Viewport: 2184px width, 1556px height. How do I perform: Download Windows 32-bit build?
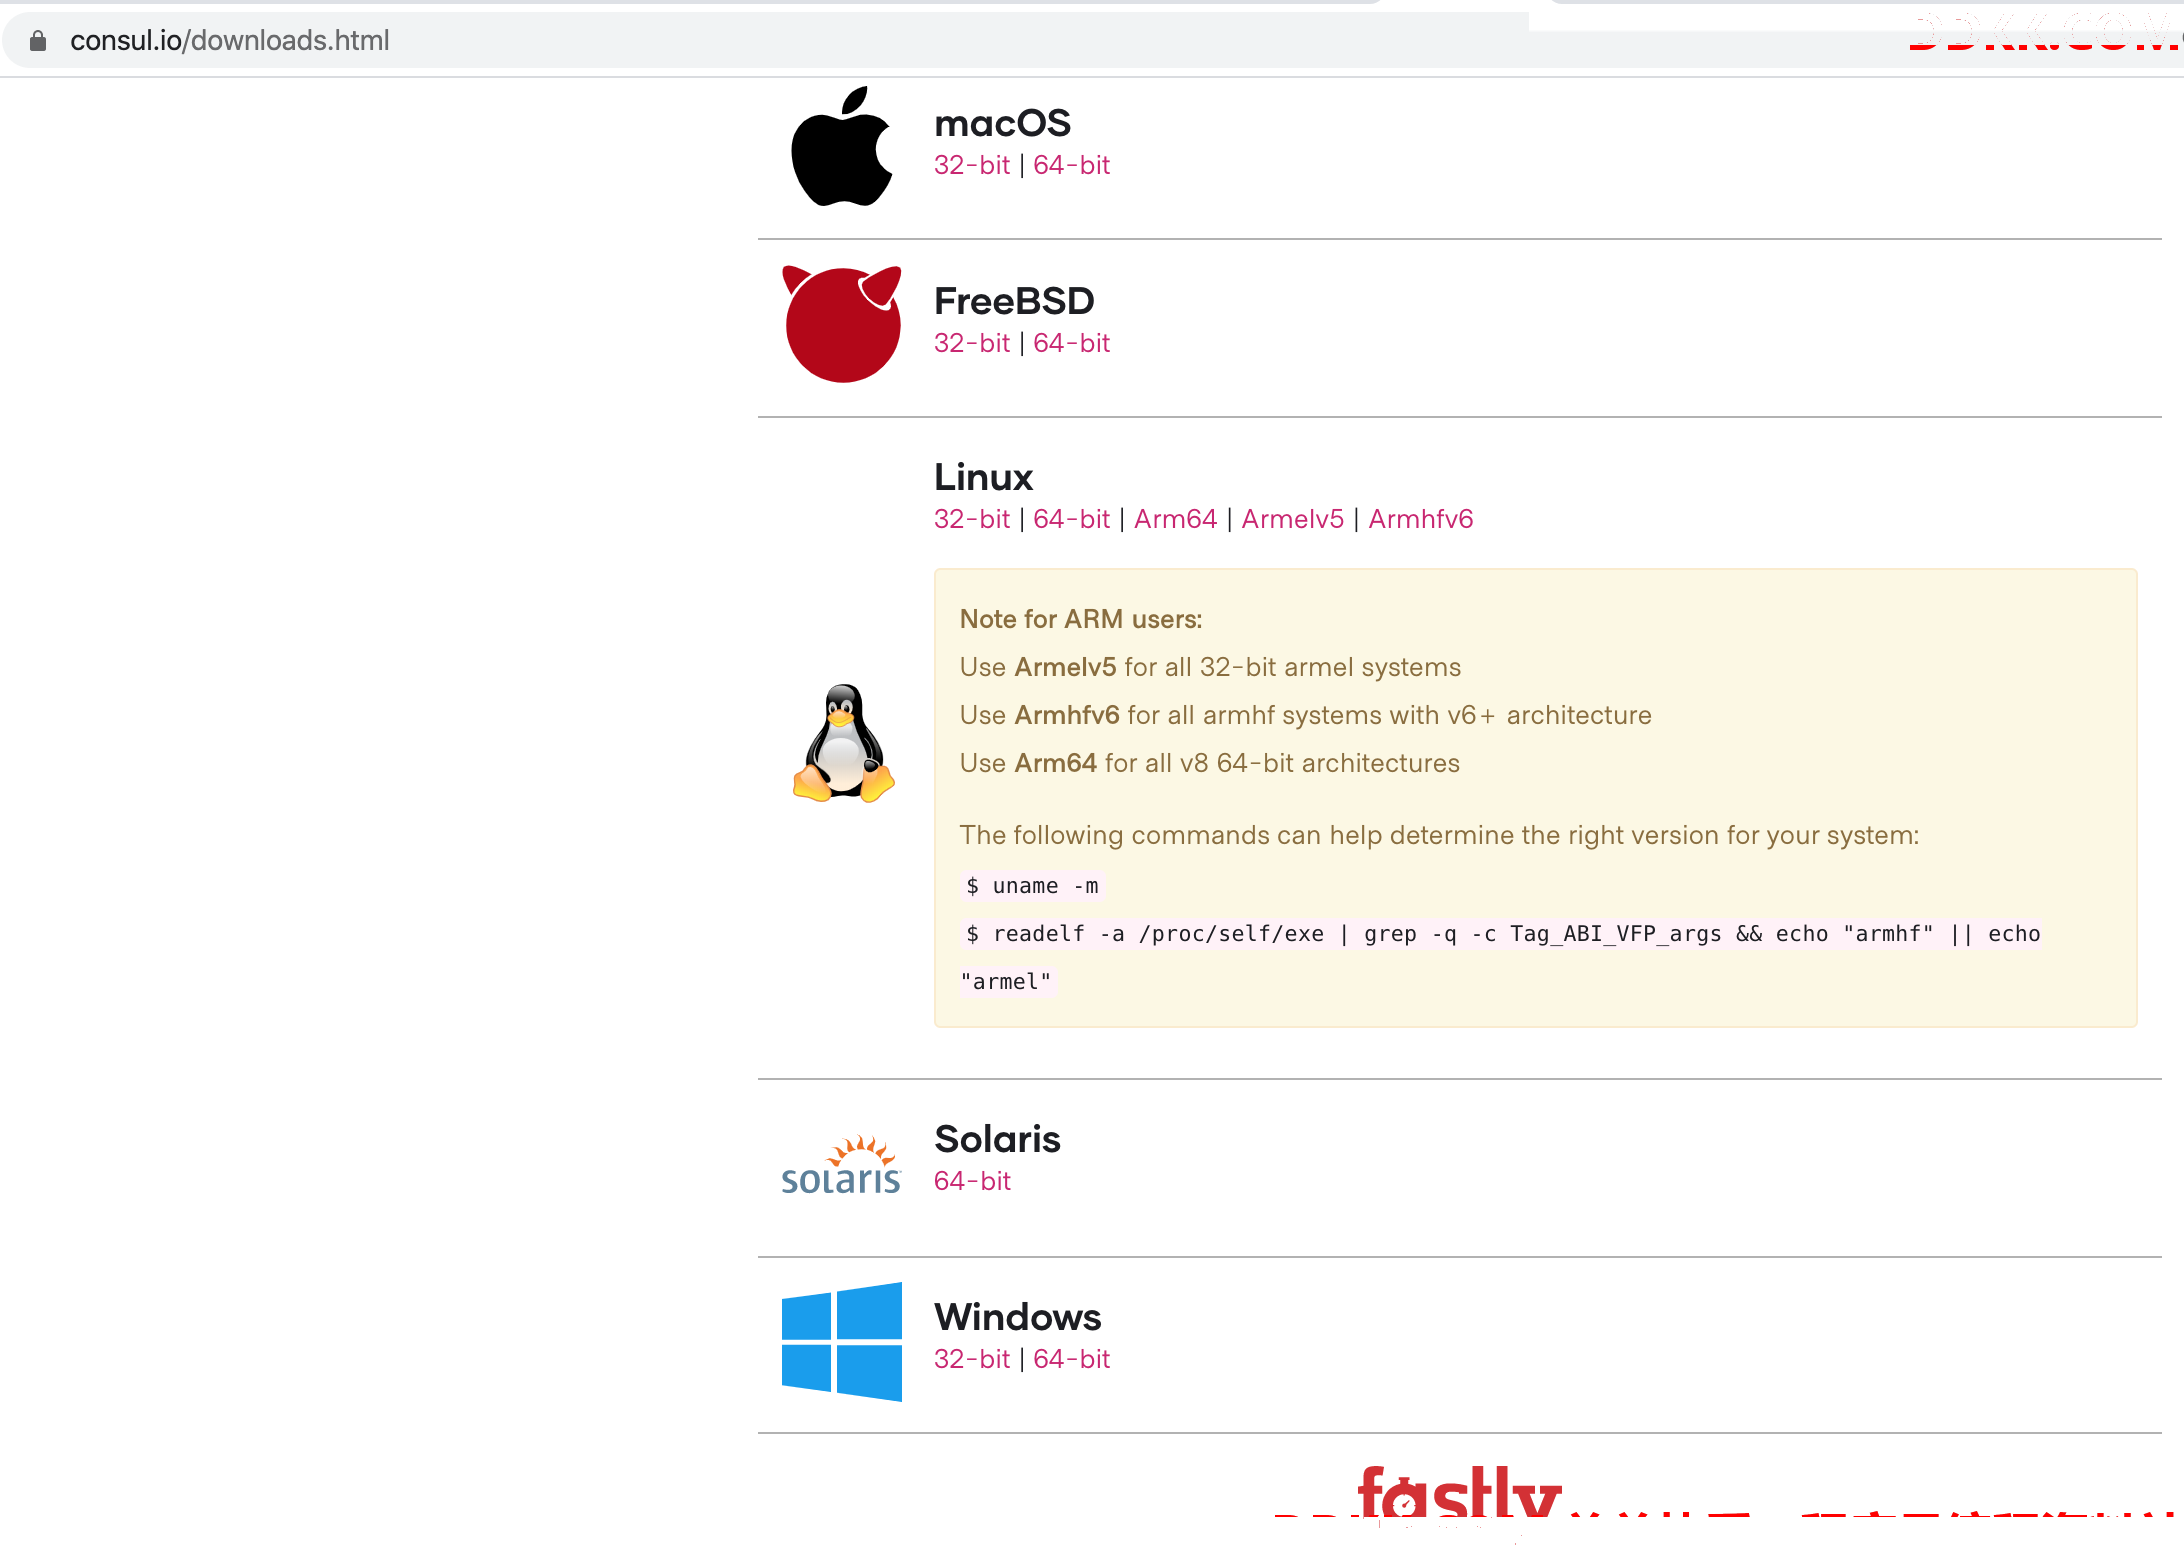pyautogui.click(x=971, y=1359)
